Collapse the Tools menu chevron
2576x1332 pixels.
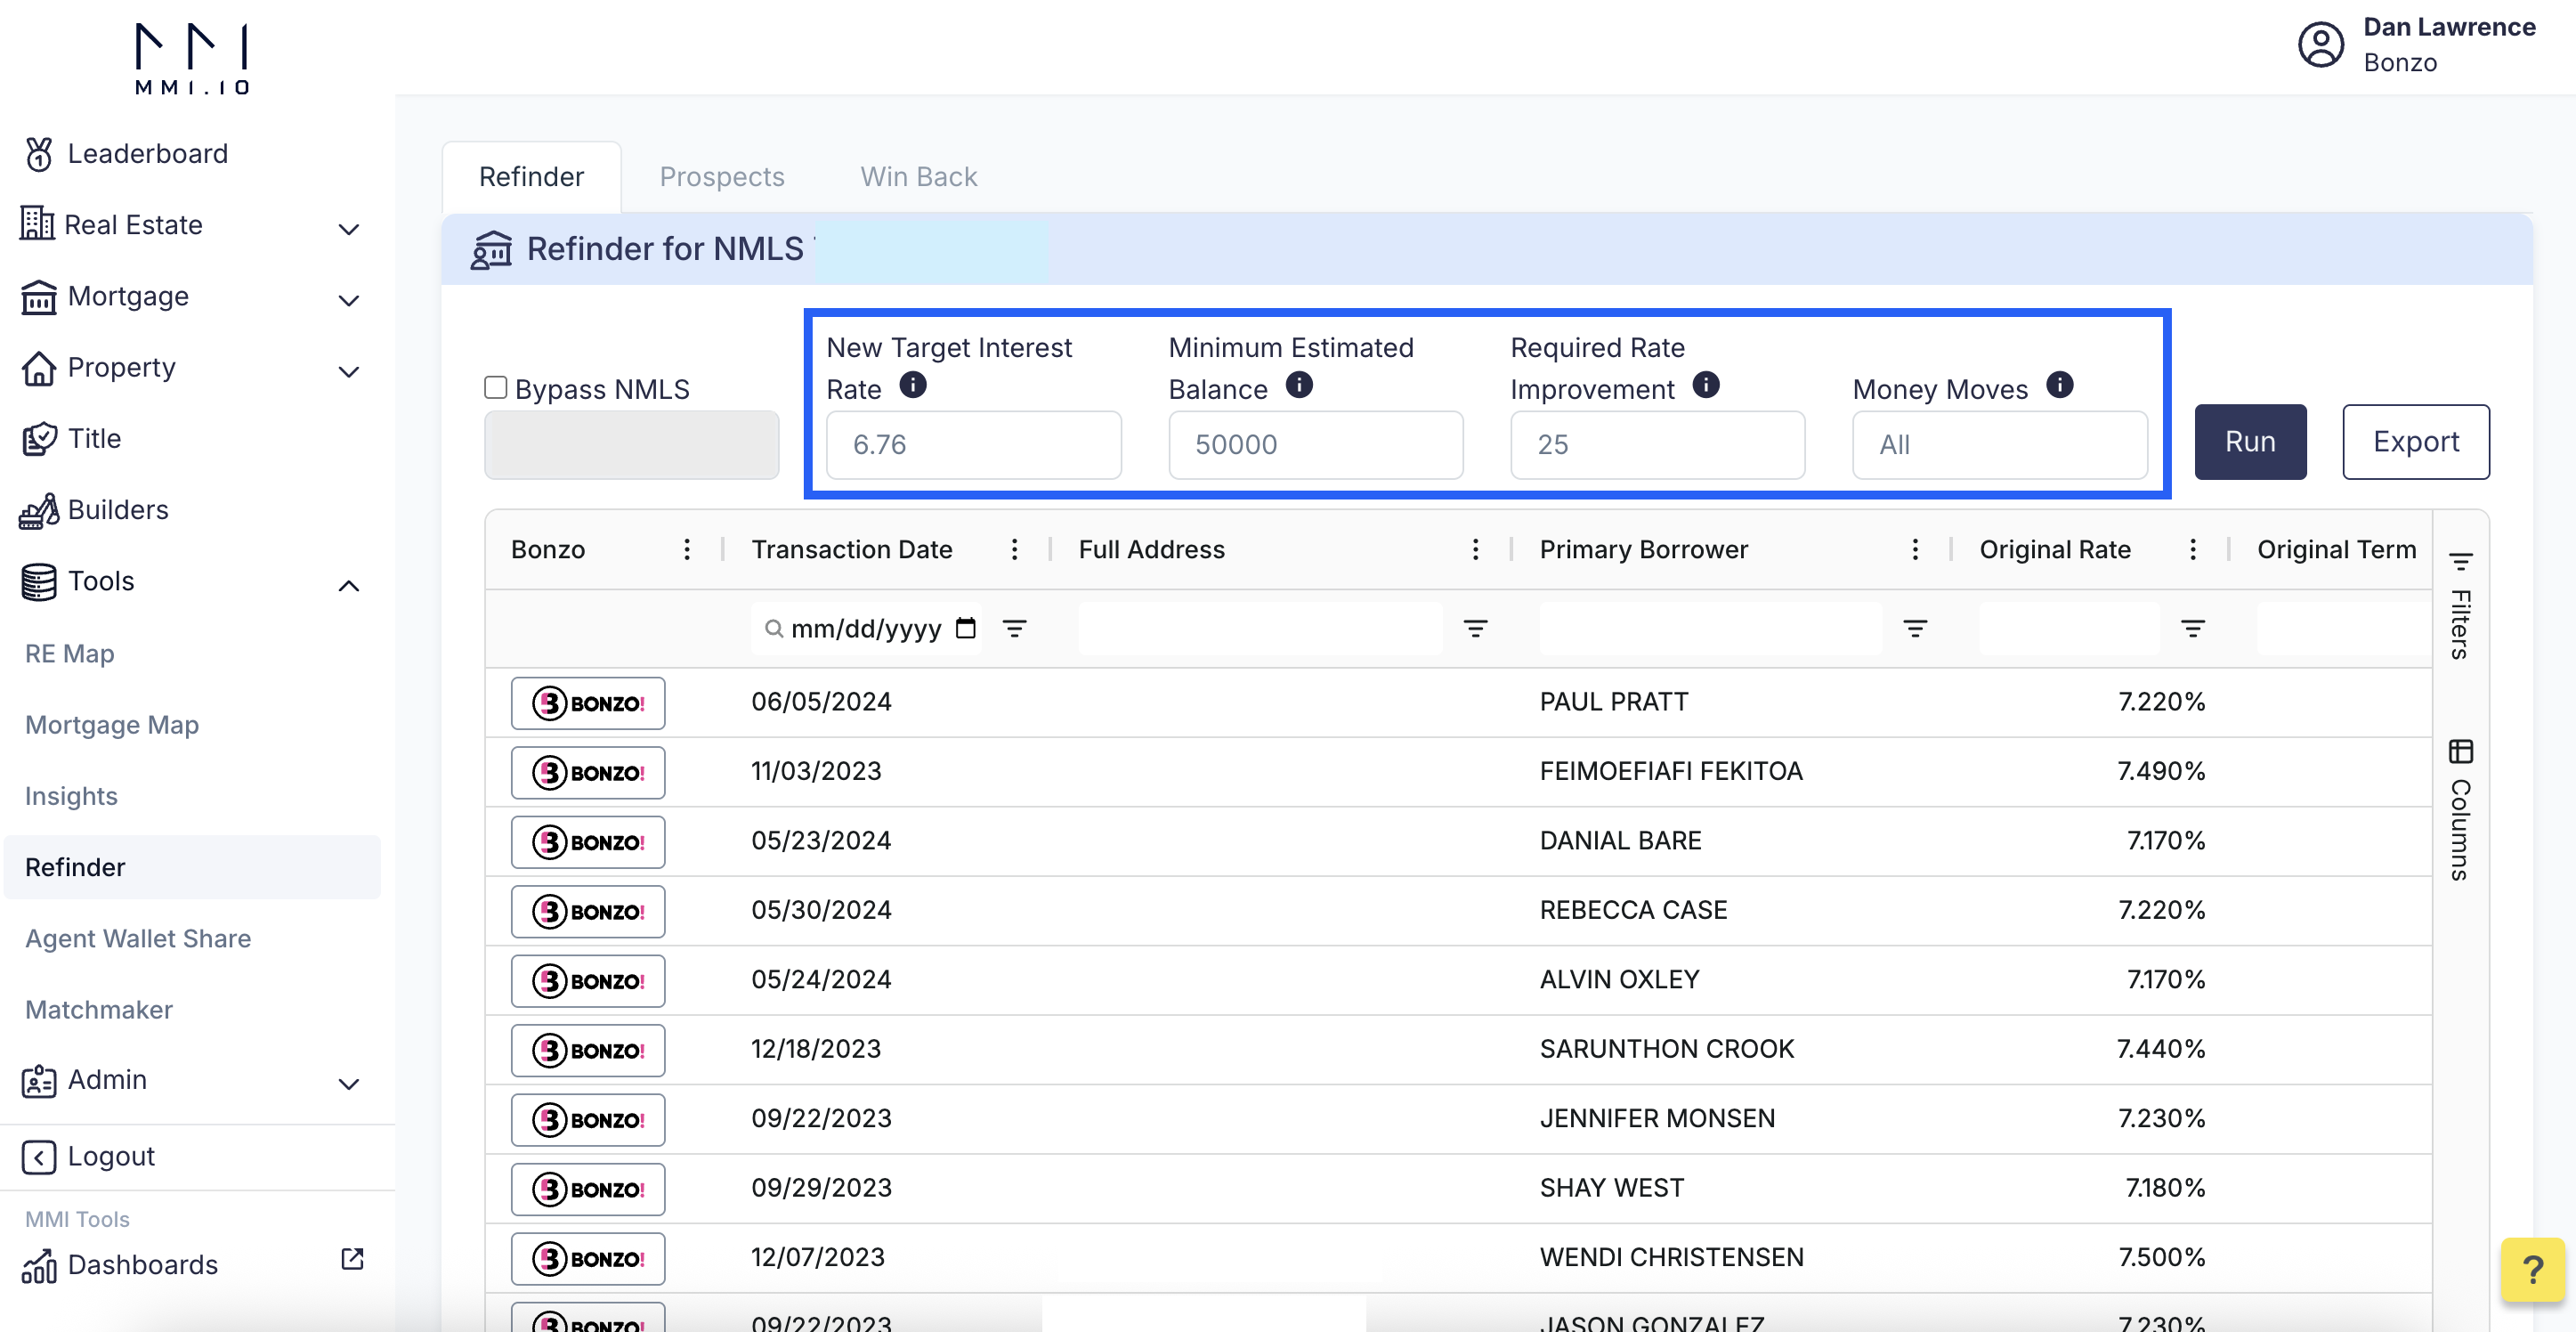coord(348,586)
